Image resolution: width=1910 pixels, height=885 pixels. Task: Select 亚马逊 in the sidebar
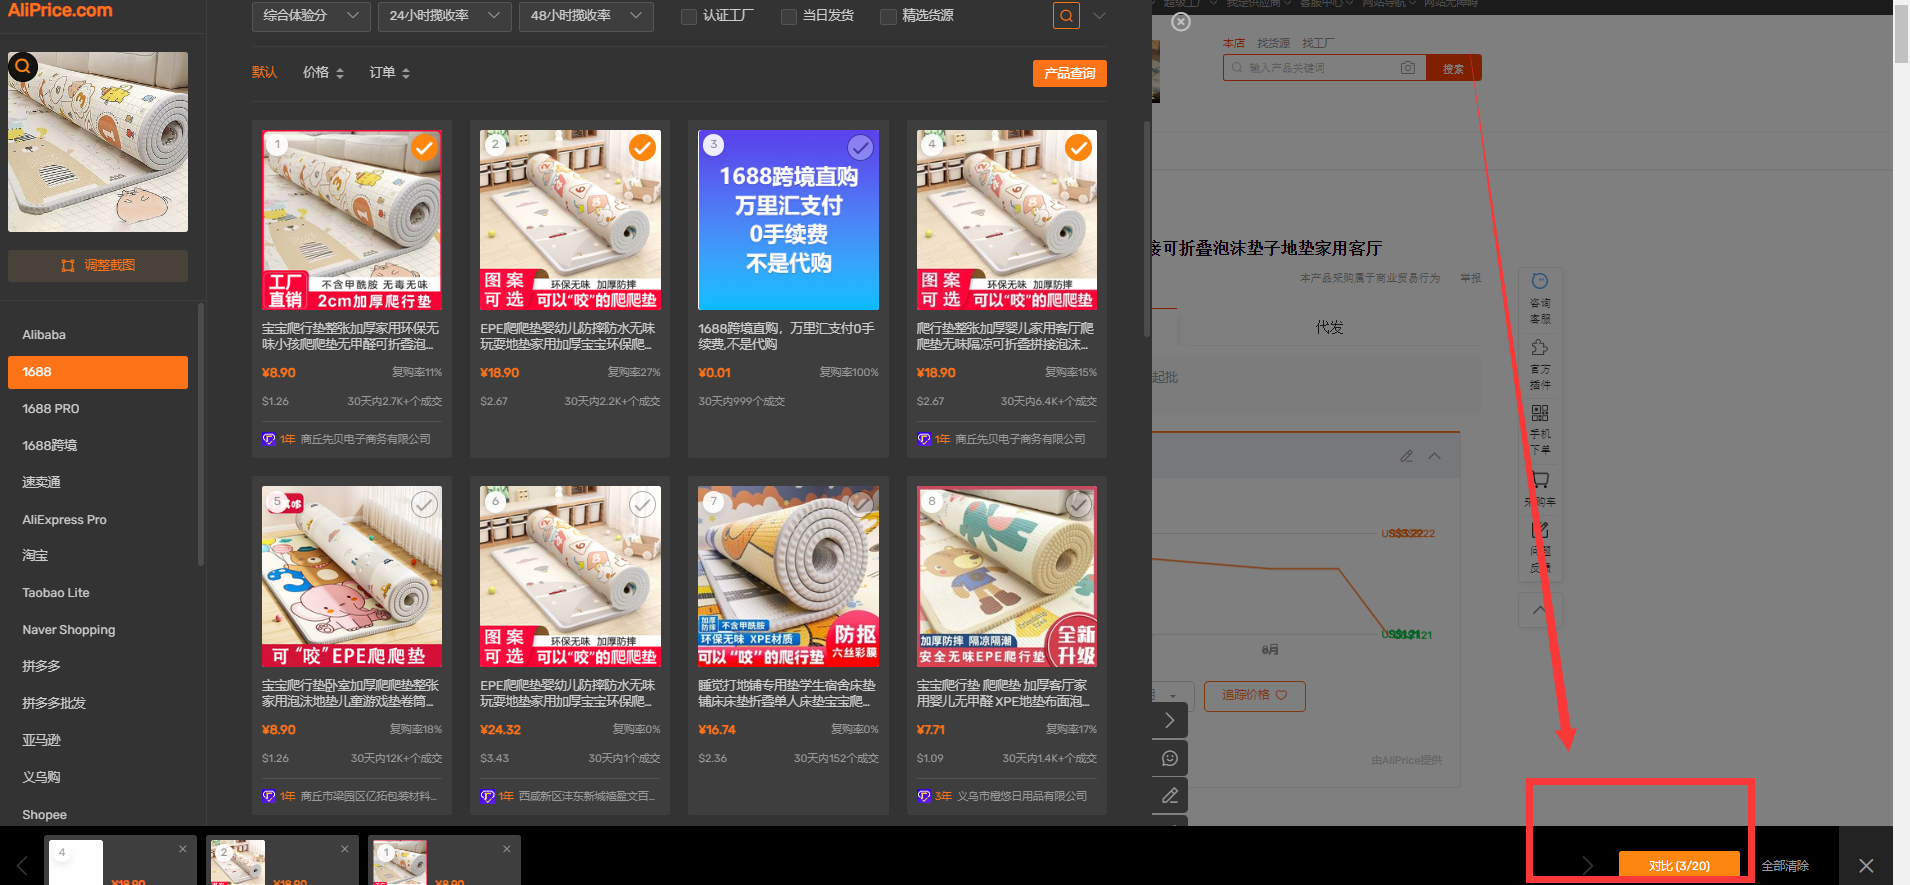pos(98,740)
